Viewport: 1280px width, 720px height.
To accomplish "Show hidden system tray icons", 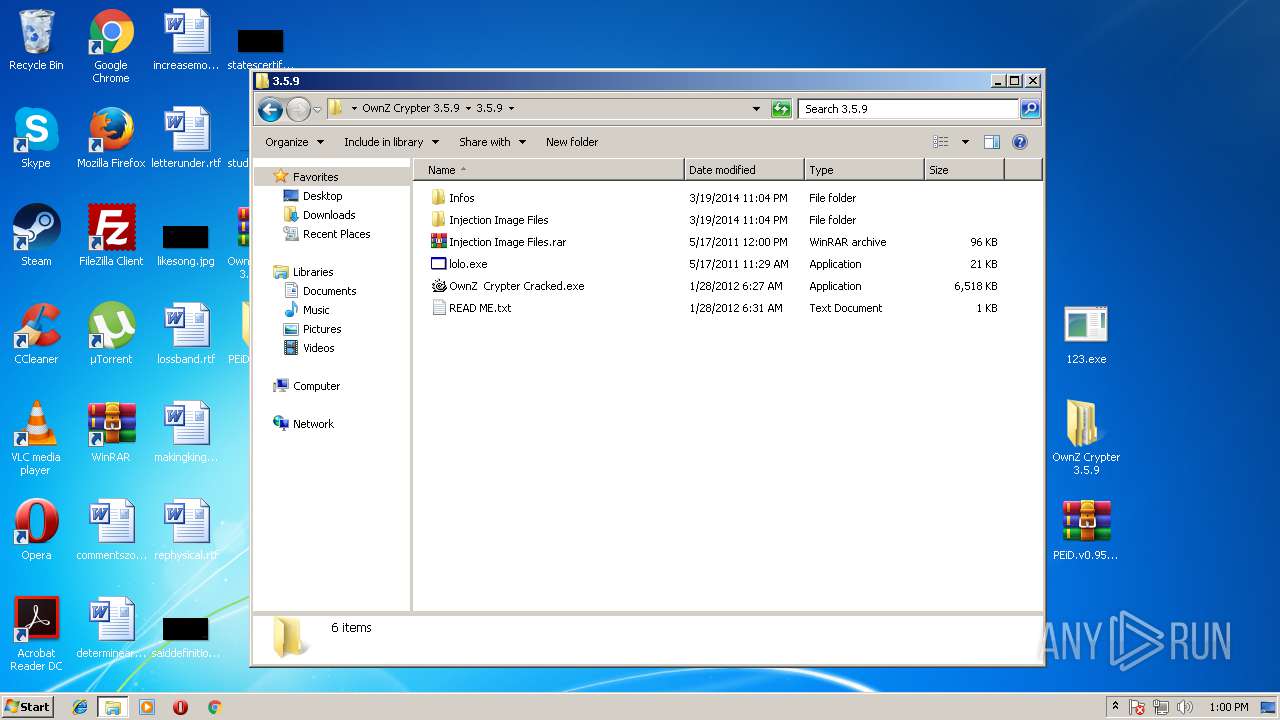I will coord(1114,707).
